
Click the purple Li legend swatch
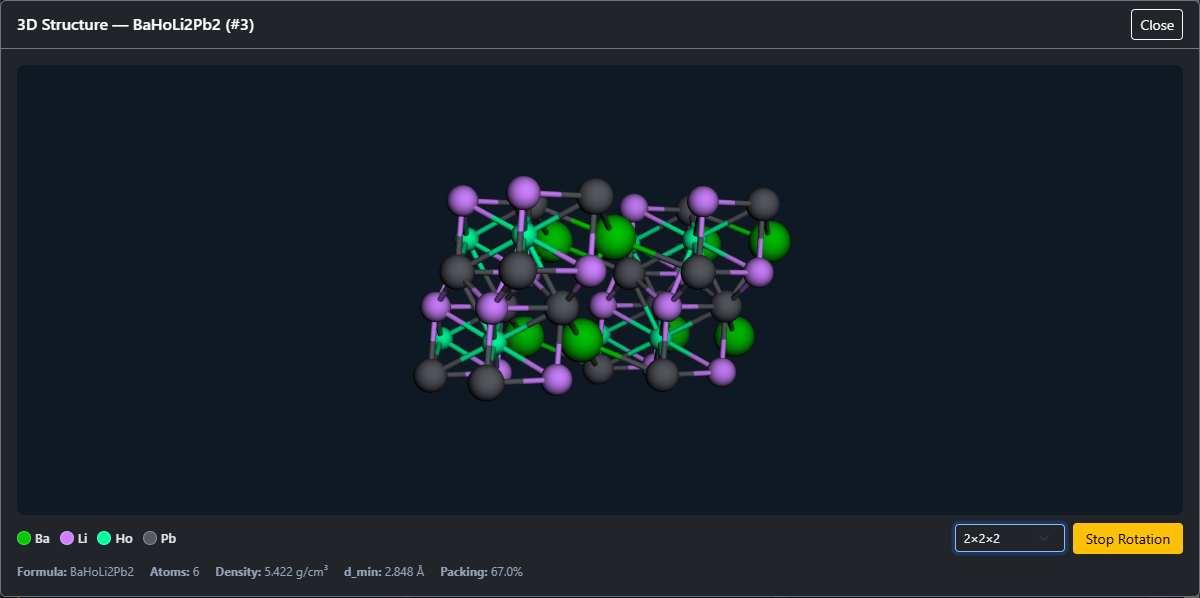point(67,538)
